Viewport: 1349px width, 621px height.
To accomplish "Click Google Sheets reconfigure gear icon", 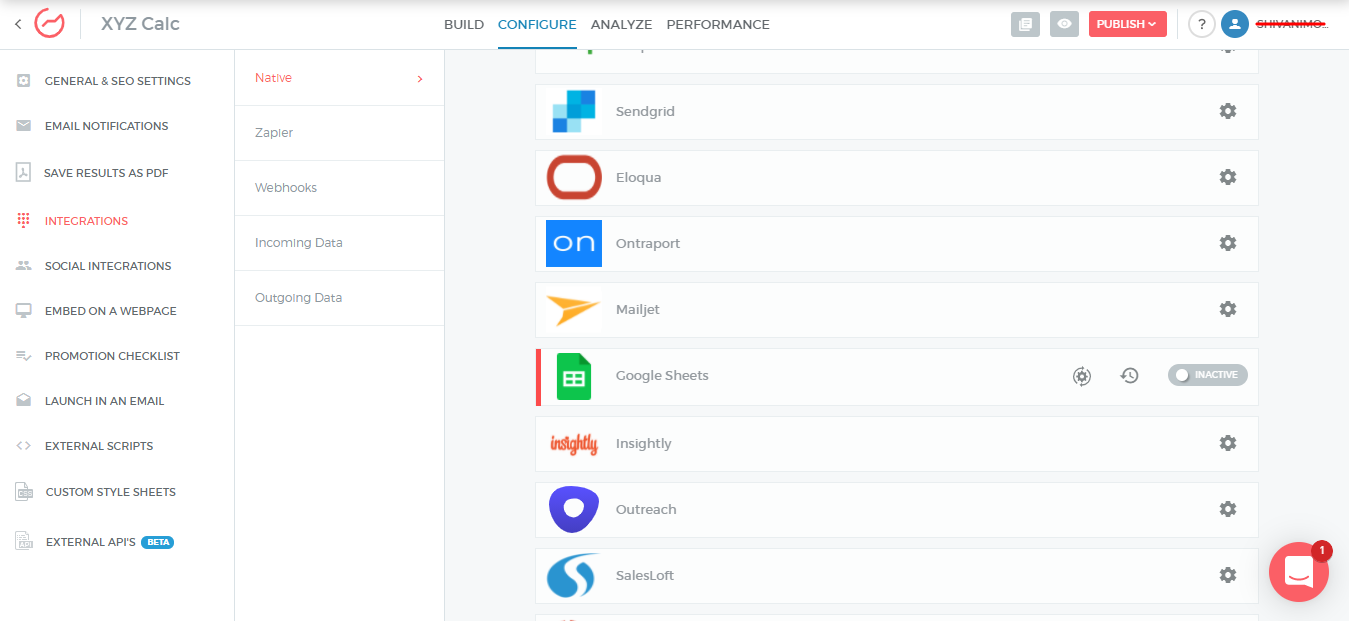I will click(x=1082, y=376).
